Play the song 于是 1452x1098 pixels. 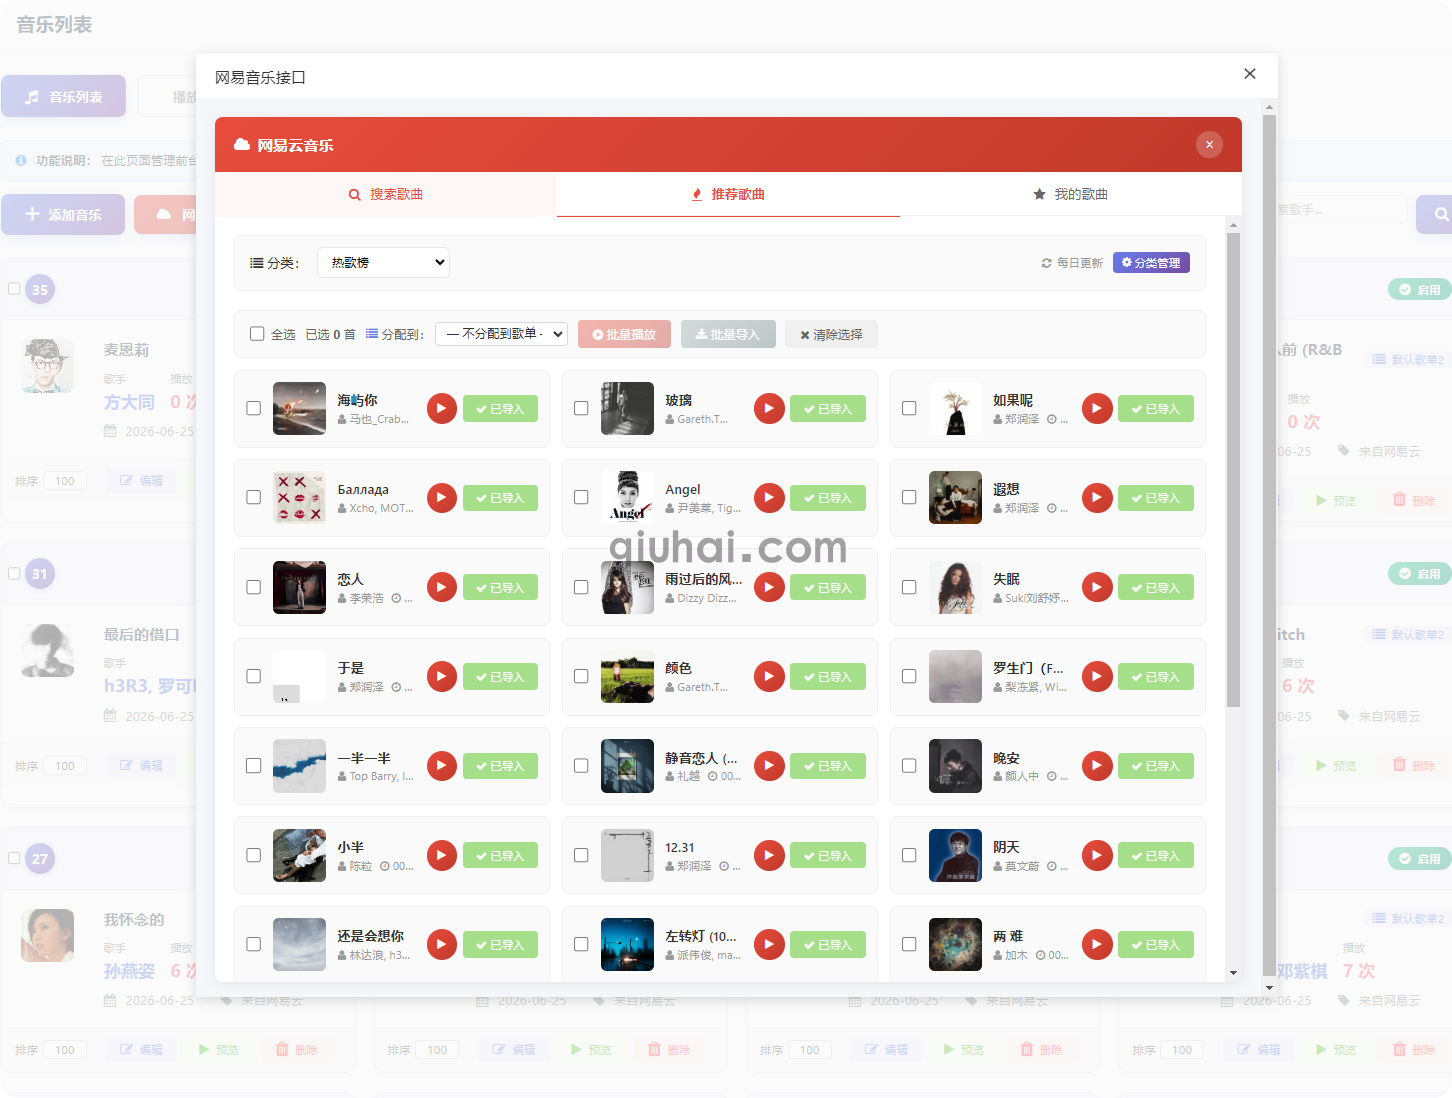[x=441, y=676]
